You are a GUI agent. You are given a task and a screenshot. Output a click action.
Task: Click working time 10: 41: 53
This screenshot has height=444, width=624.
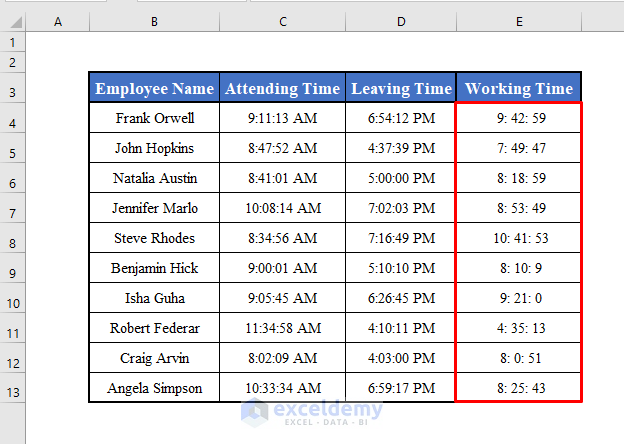pos(519,238)
